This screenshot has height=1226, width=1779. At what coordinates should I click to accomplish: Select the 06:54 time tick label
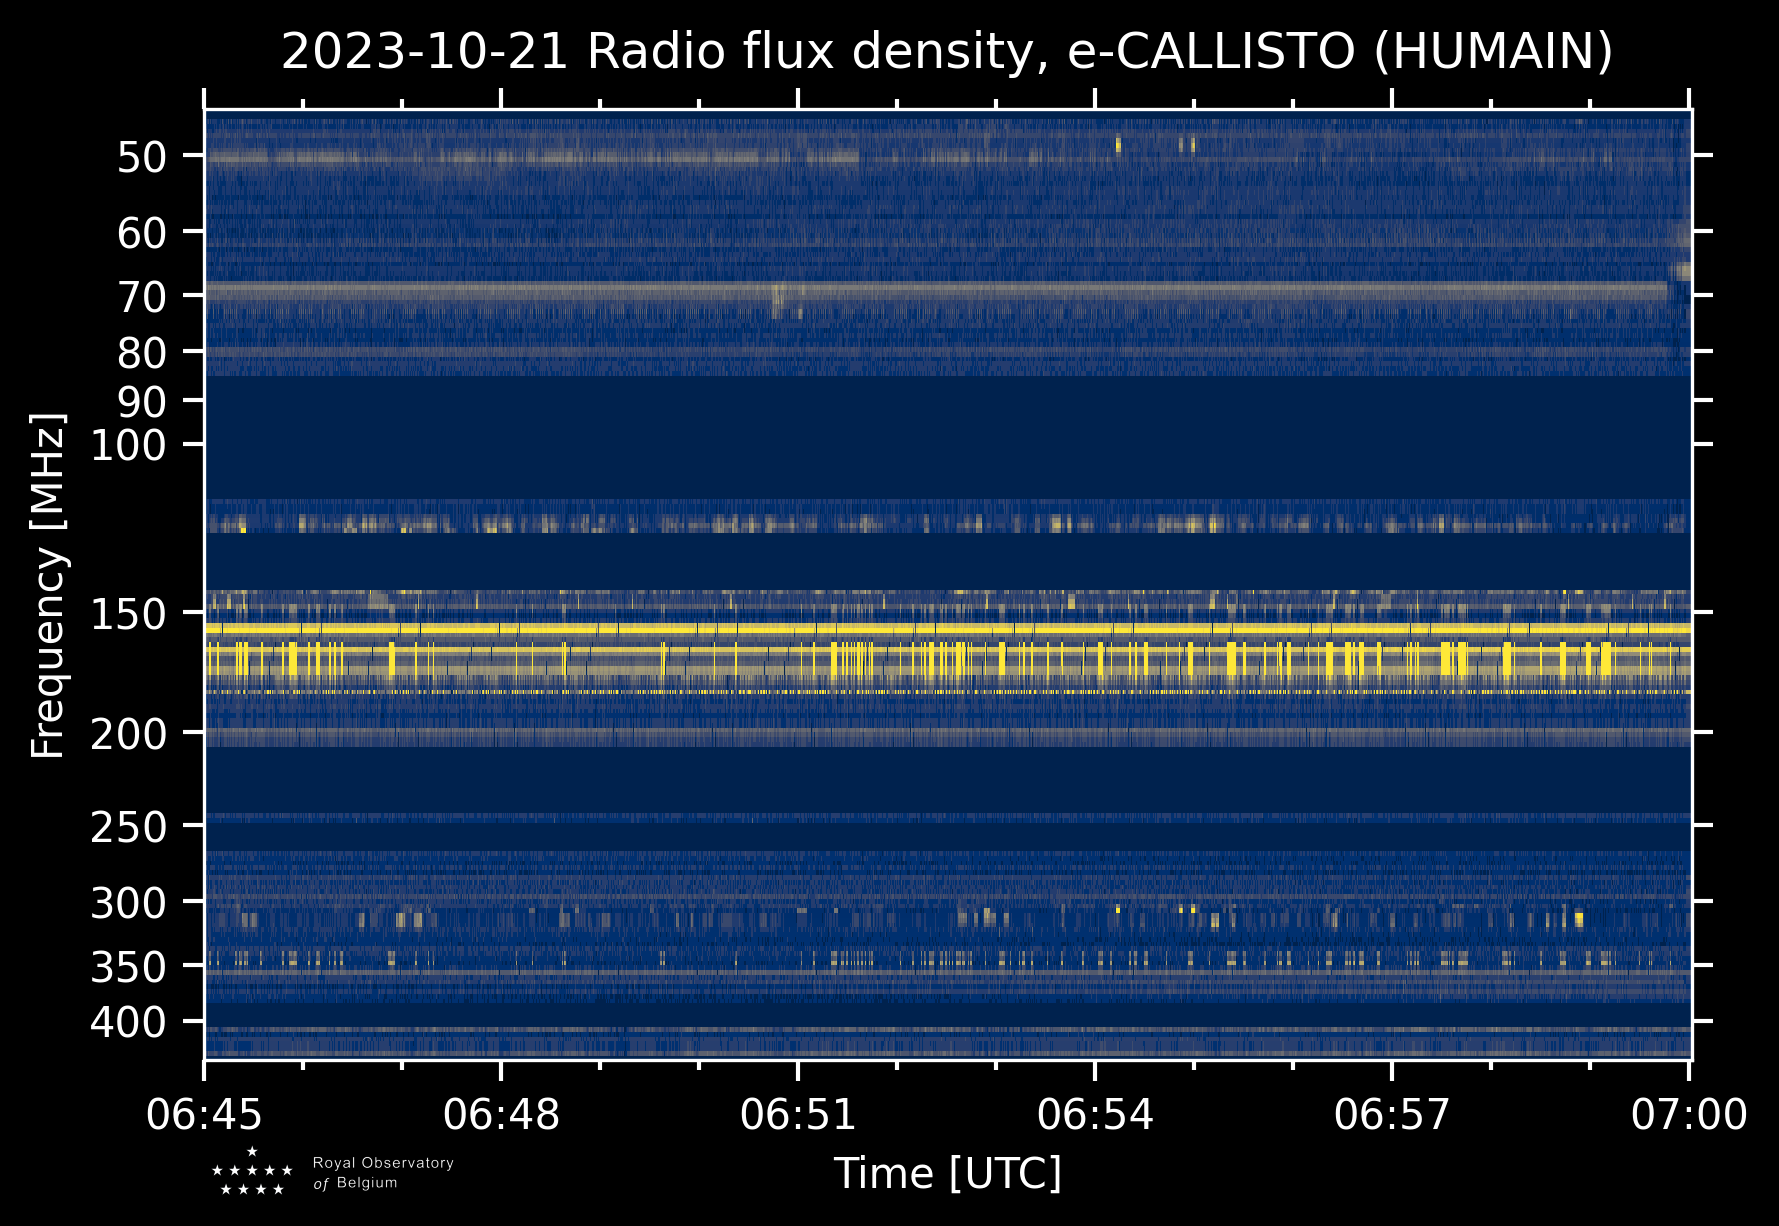[1095, 1115]
